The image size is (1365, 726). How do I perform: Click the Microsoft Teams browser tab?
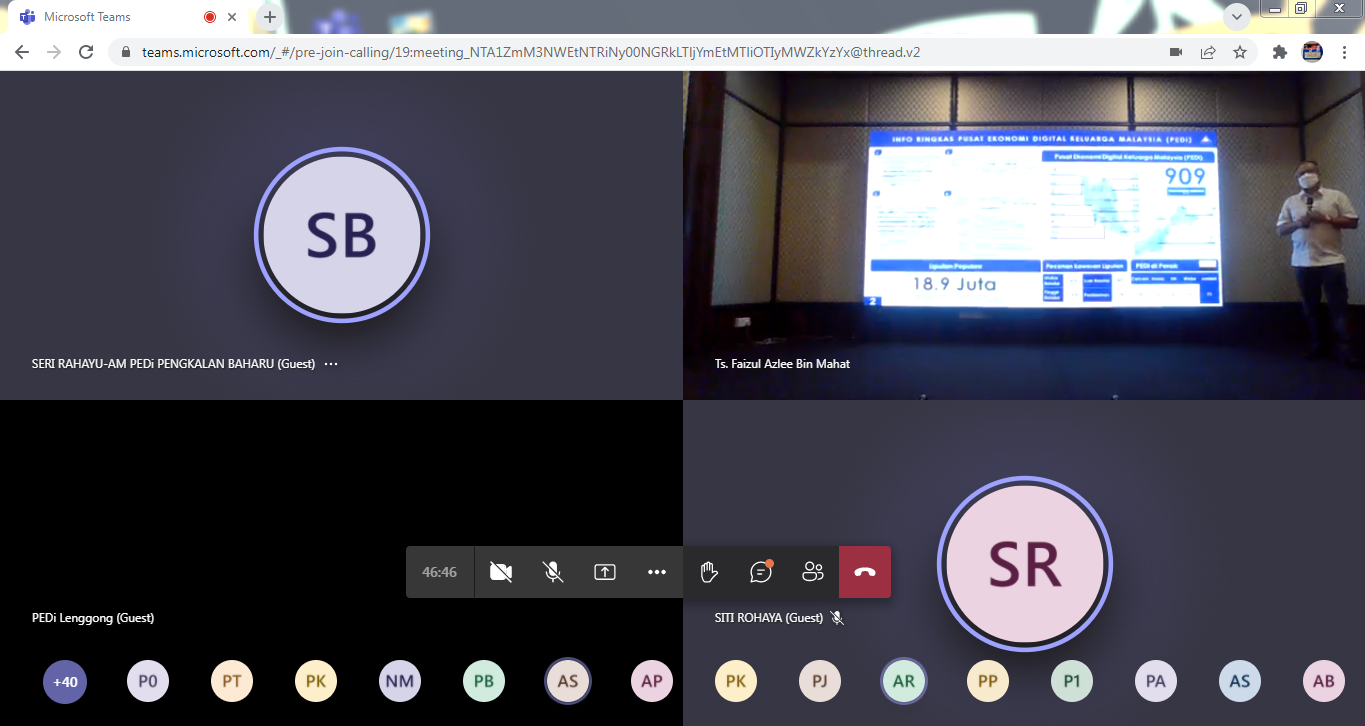pyautogui.click(x=110, y=17)
